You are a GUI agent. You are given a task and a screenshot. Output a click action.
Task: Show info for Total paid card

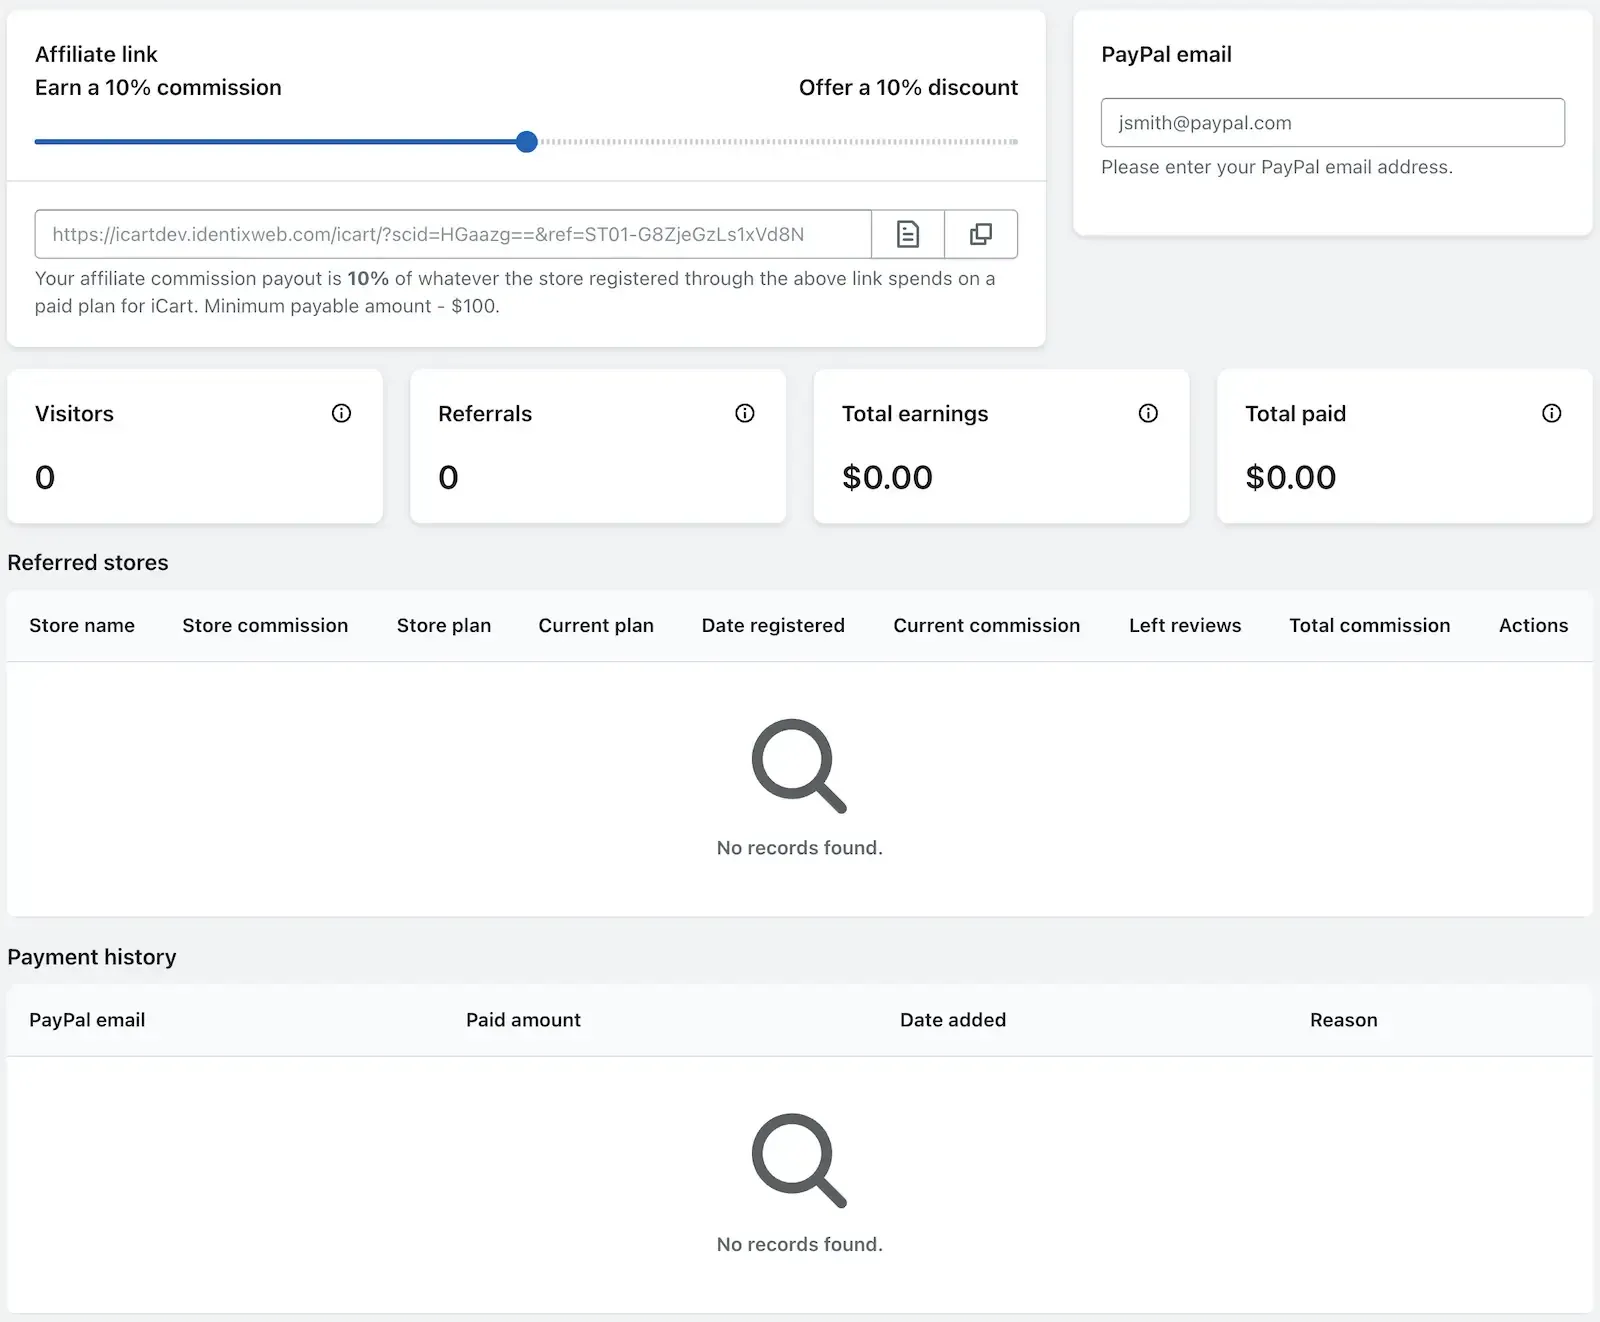coord(1552,413)
